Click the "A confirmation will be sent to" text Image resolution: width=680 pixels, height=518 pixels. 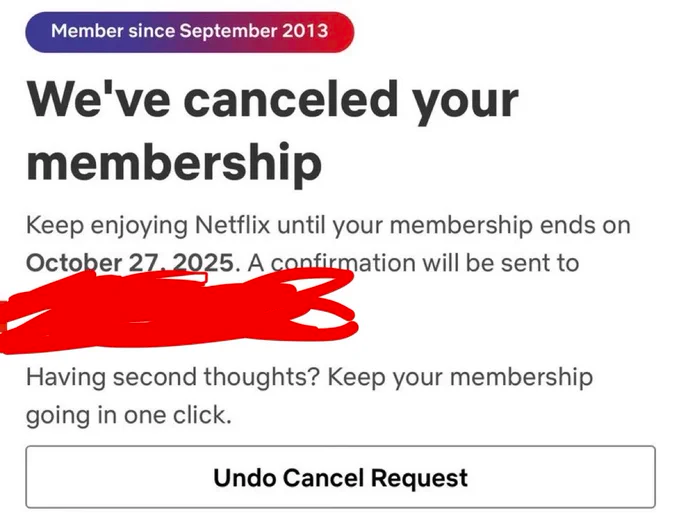[414, 263]
